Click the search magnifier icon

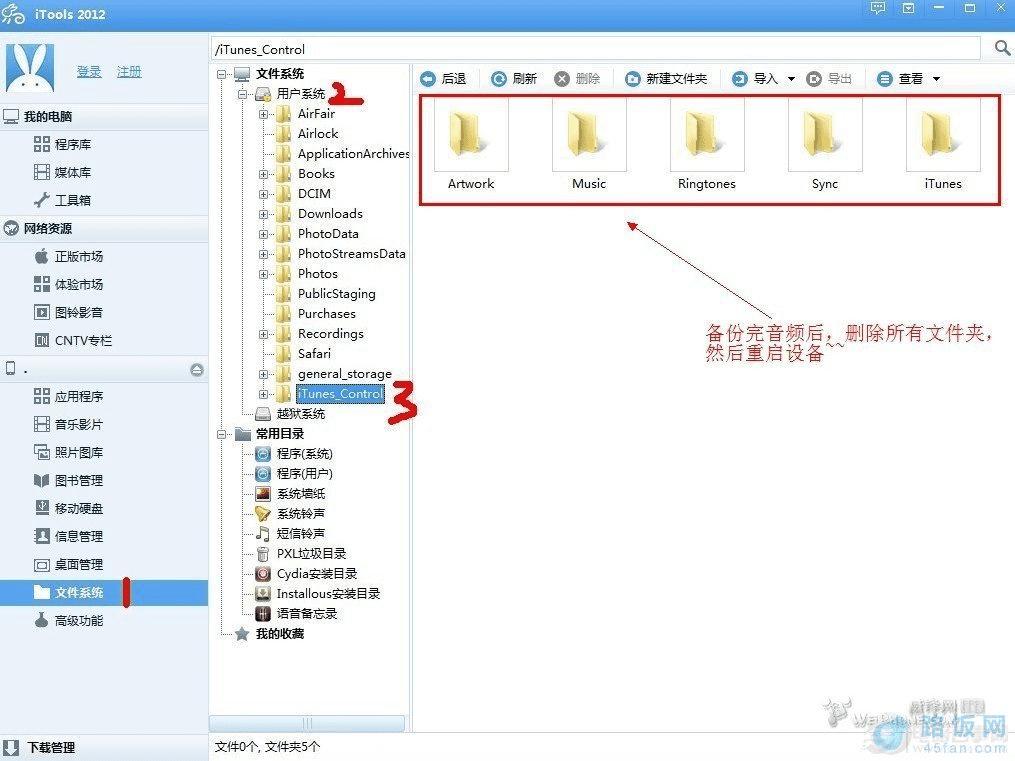1002,47
